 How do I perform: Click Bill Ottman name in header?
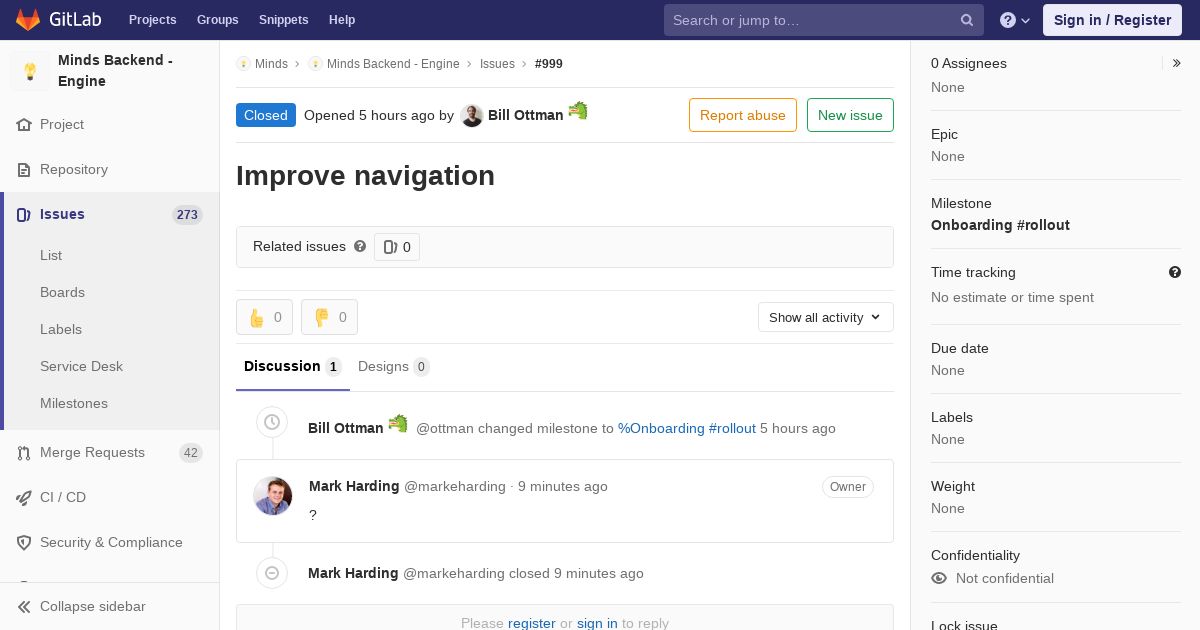[526, 115]
